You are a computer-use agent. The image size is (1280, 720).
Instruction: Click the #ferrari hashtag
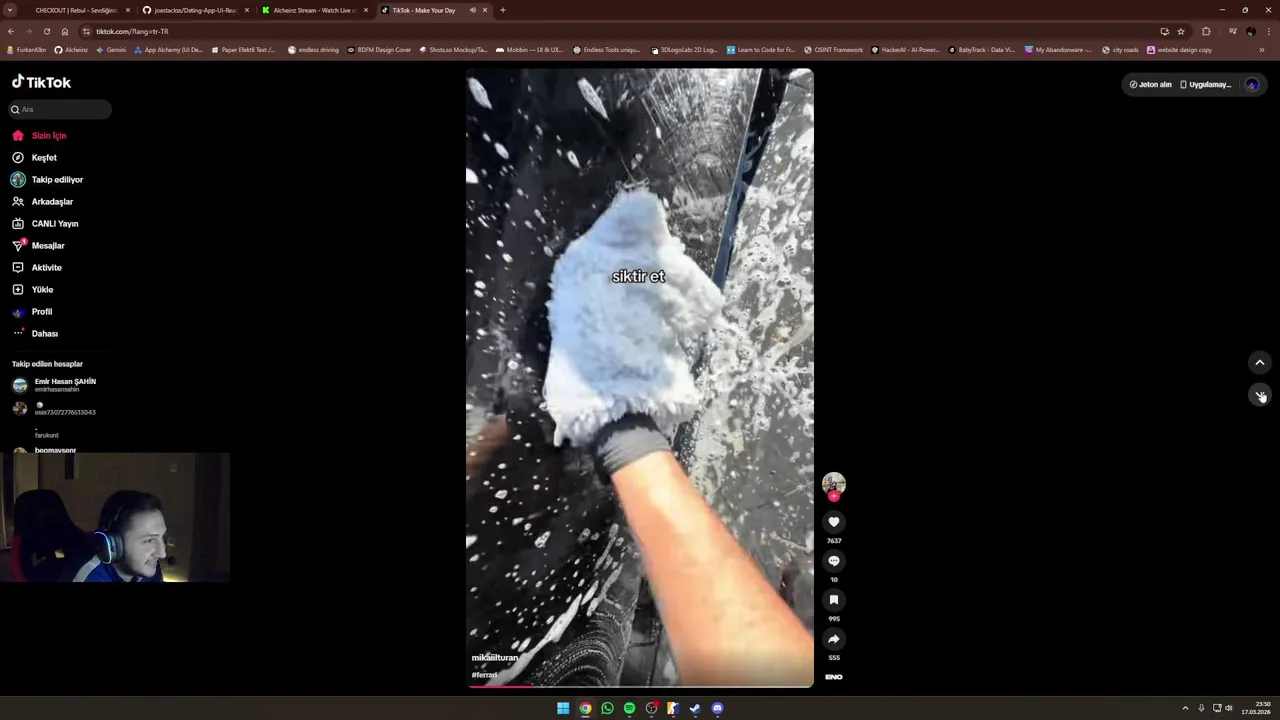click(484, 675)
